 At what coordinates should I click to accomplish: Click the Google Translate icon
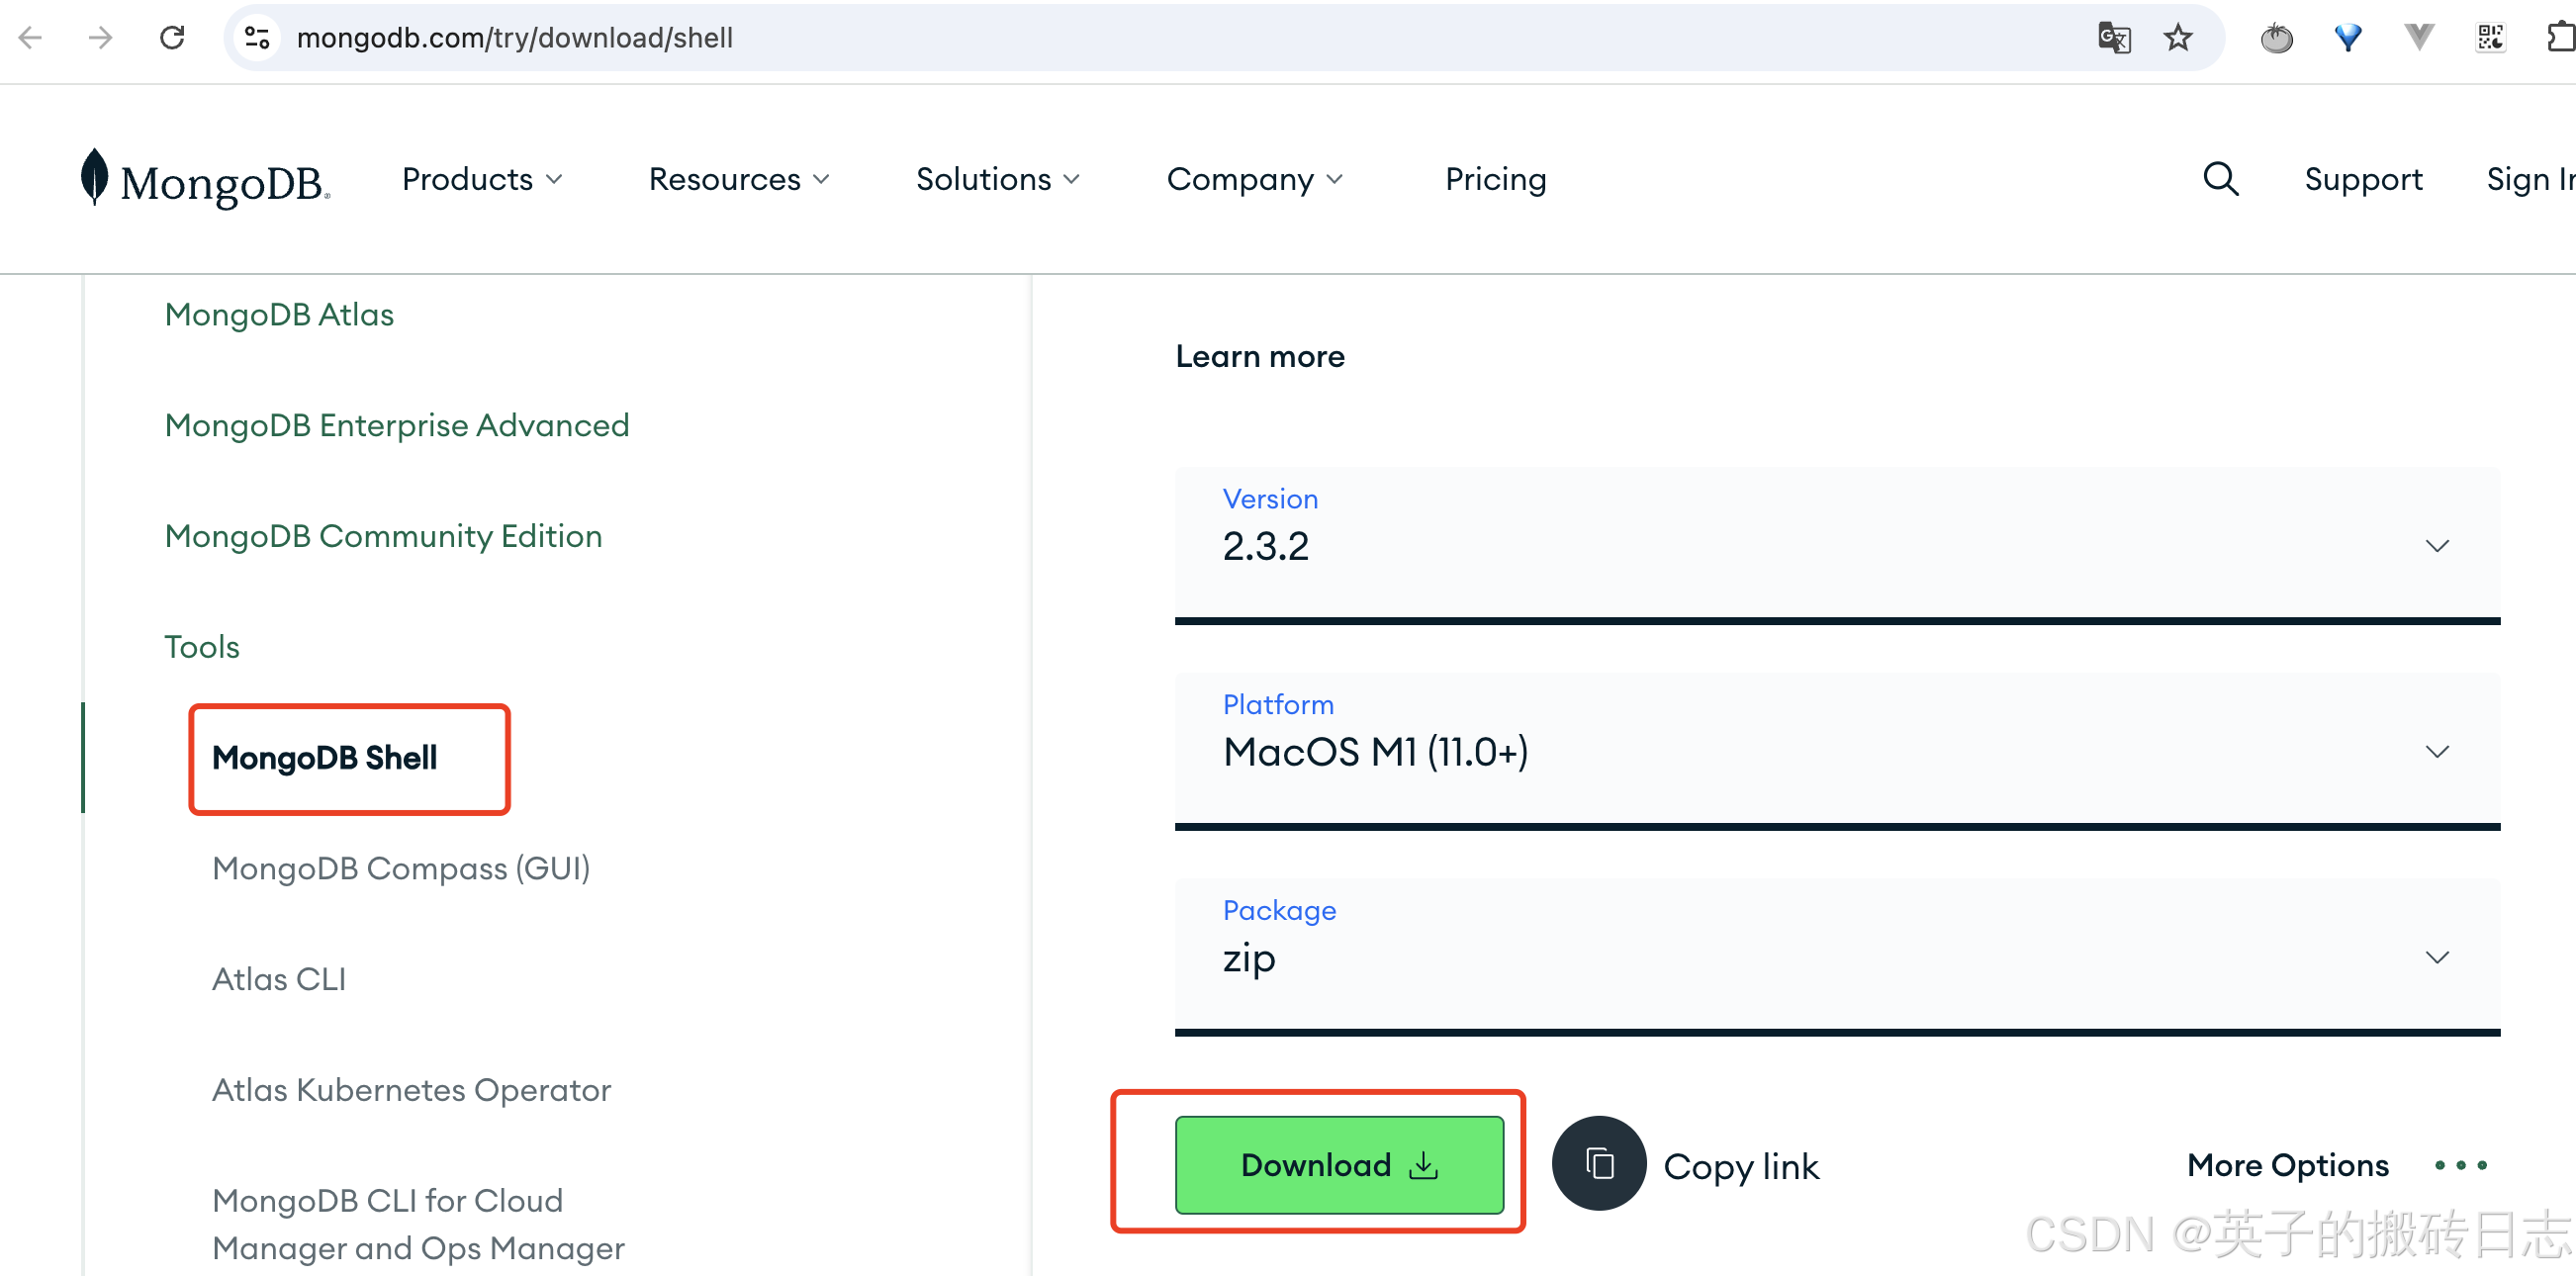pos(2113,38)
